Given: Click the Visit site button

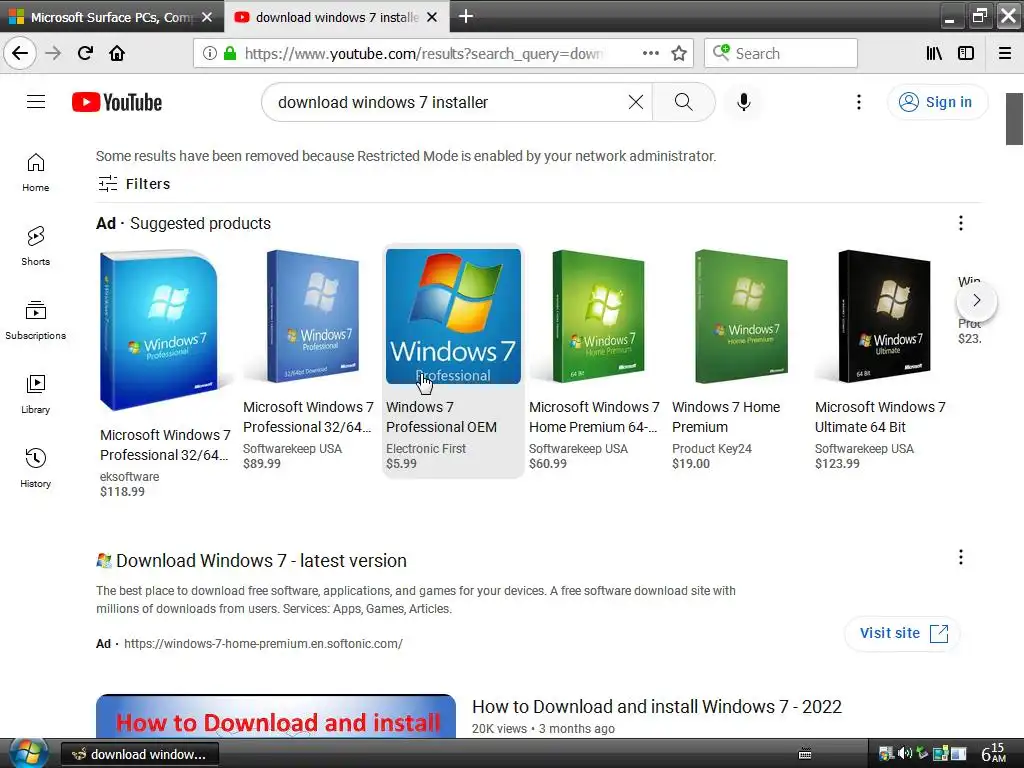Looking at the screenshot, I should pyautogui.click(x=903, y=633).
